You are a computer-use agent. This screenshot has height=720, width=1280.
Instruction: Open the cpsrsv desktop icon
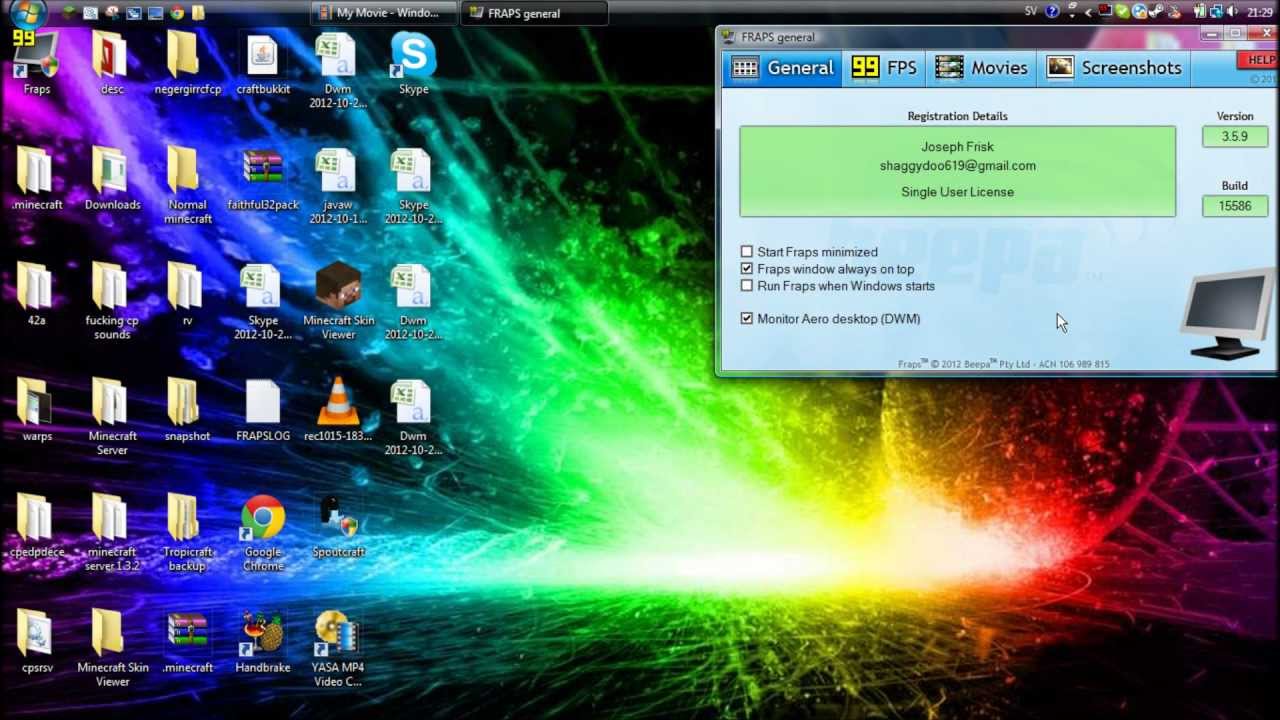coord(37,641)
